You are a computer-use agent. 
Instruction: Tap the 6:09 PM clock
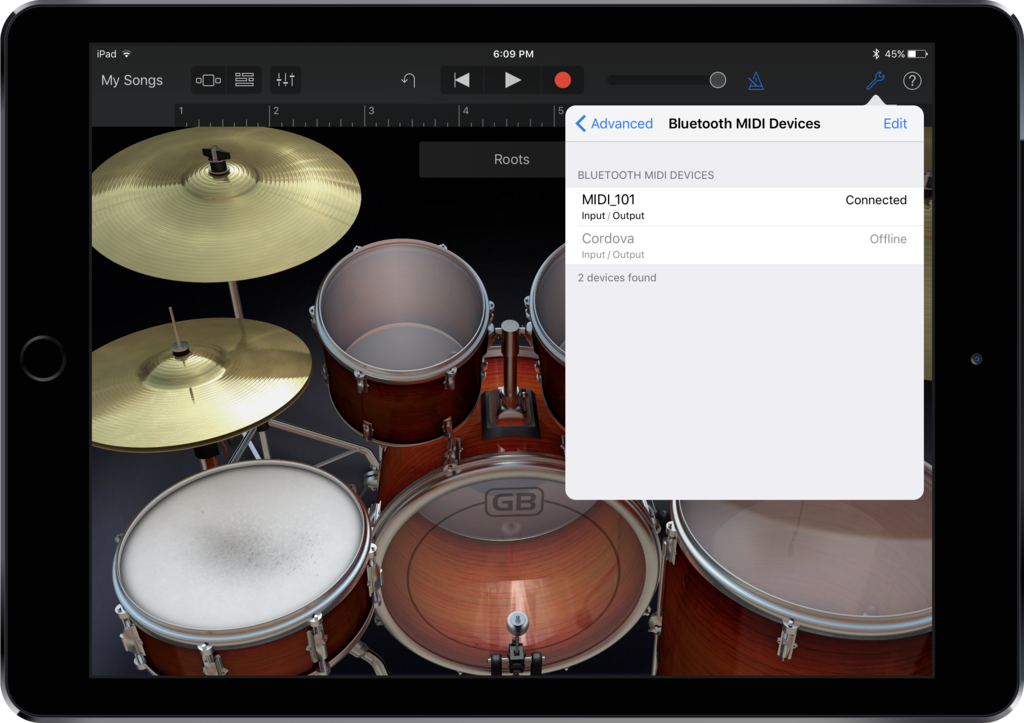coord(513,54)
